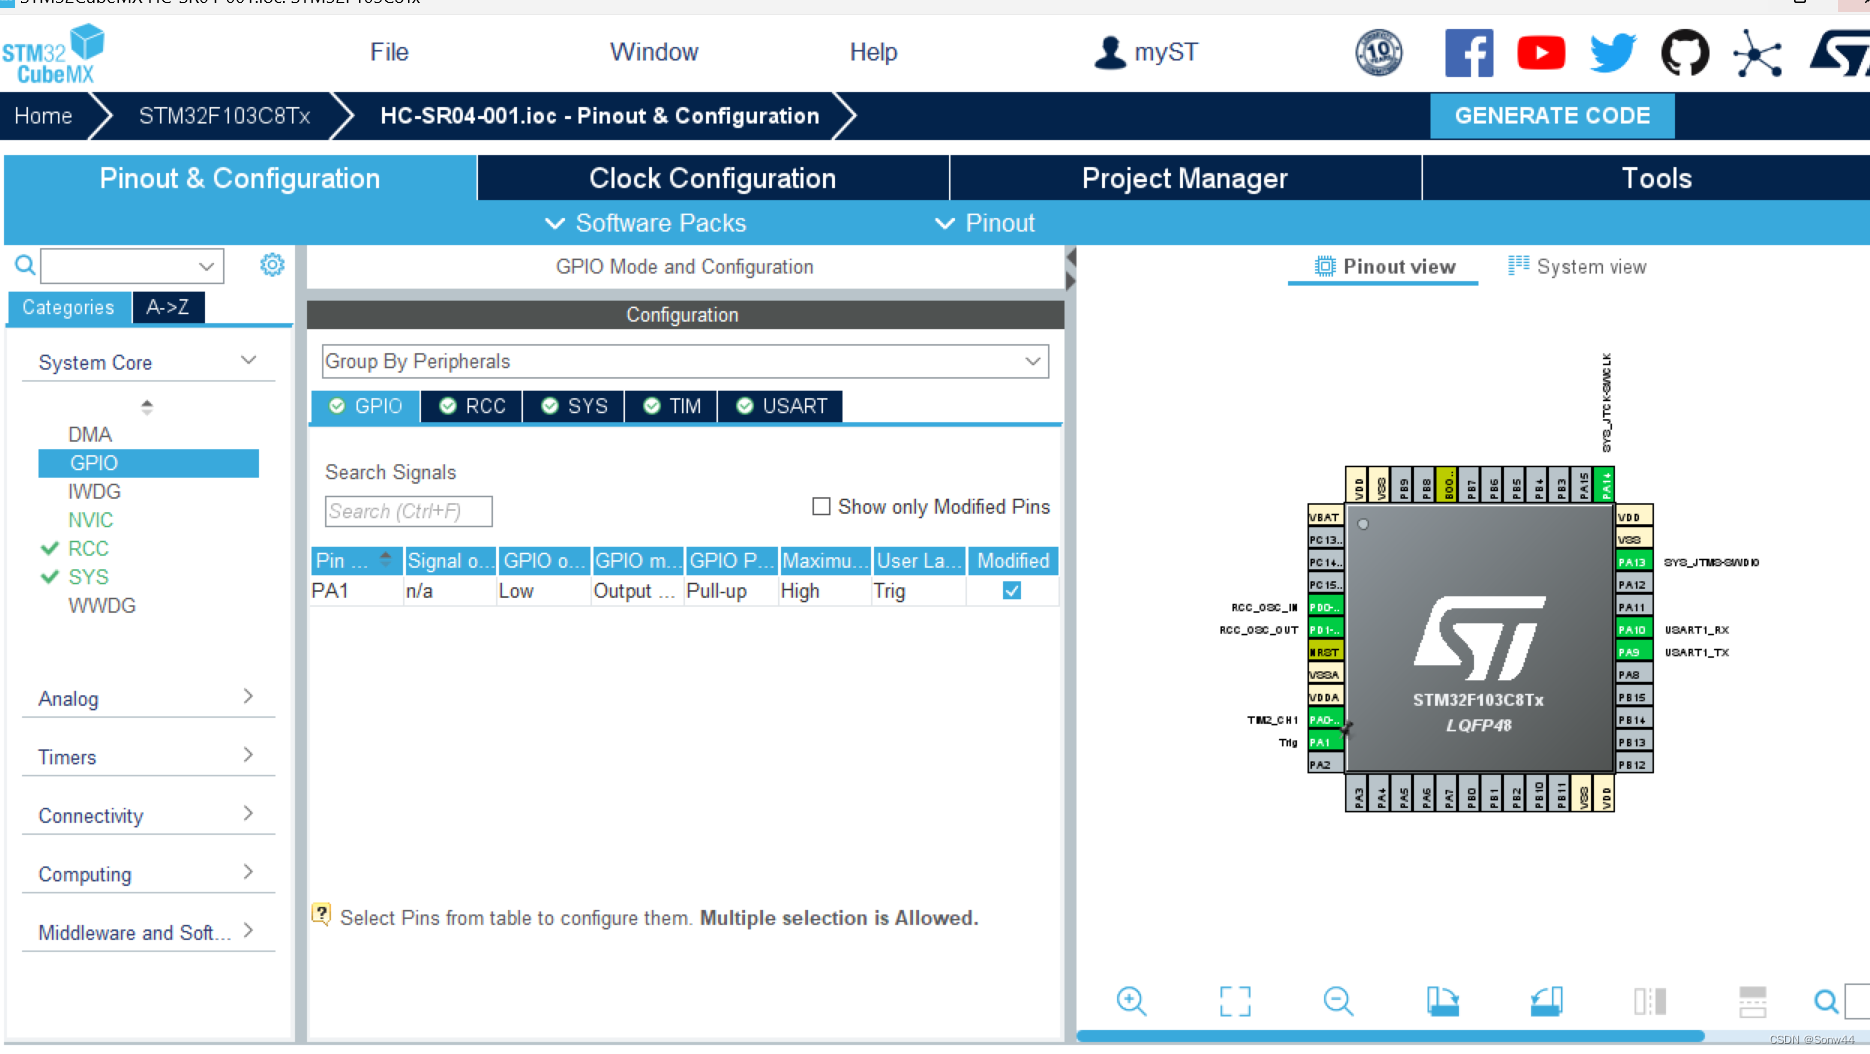The image size is (1870, 1054).
Task: Click the 10-year anniversary badge icon
Action: click(1379, 53)
